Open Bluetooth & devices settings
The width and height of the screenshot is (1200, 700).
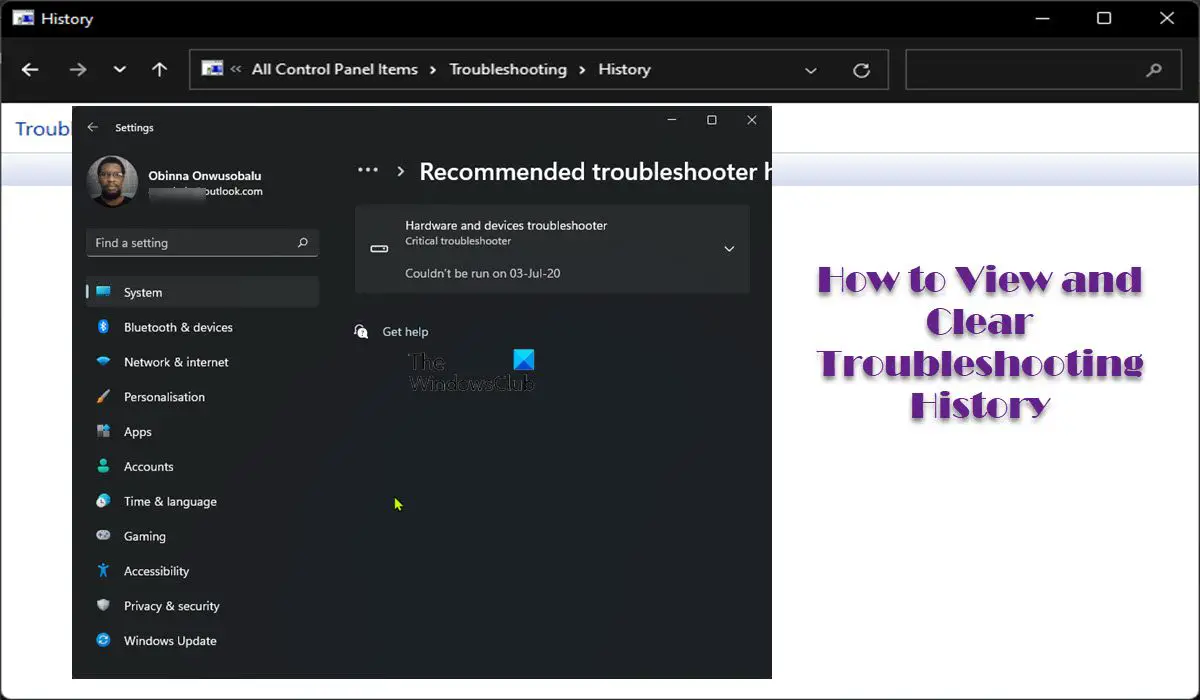point(203,327)
